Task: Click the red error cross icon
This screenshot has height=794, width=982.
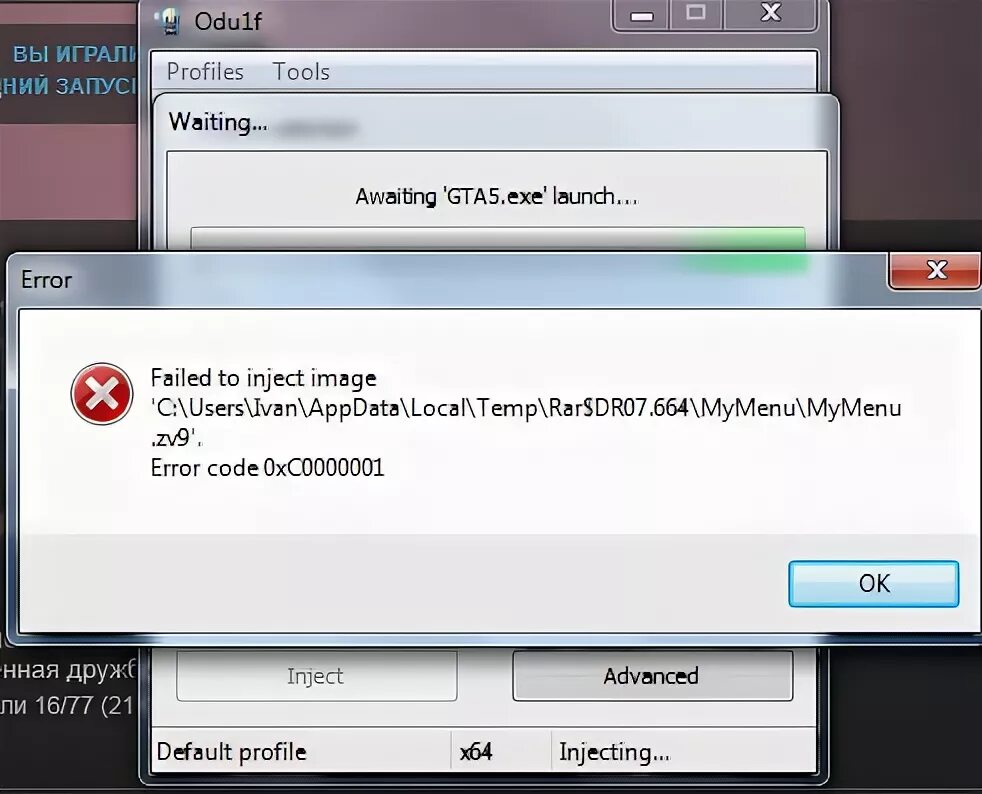Action: pos(101,394)
